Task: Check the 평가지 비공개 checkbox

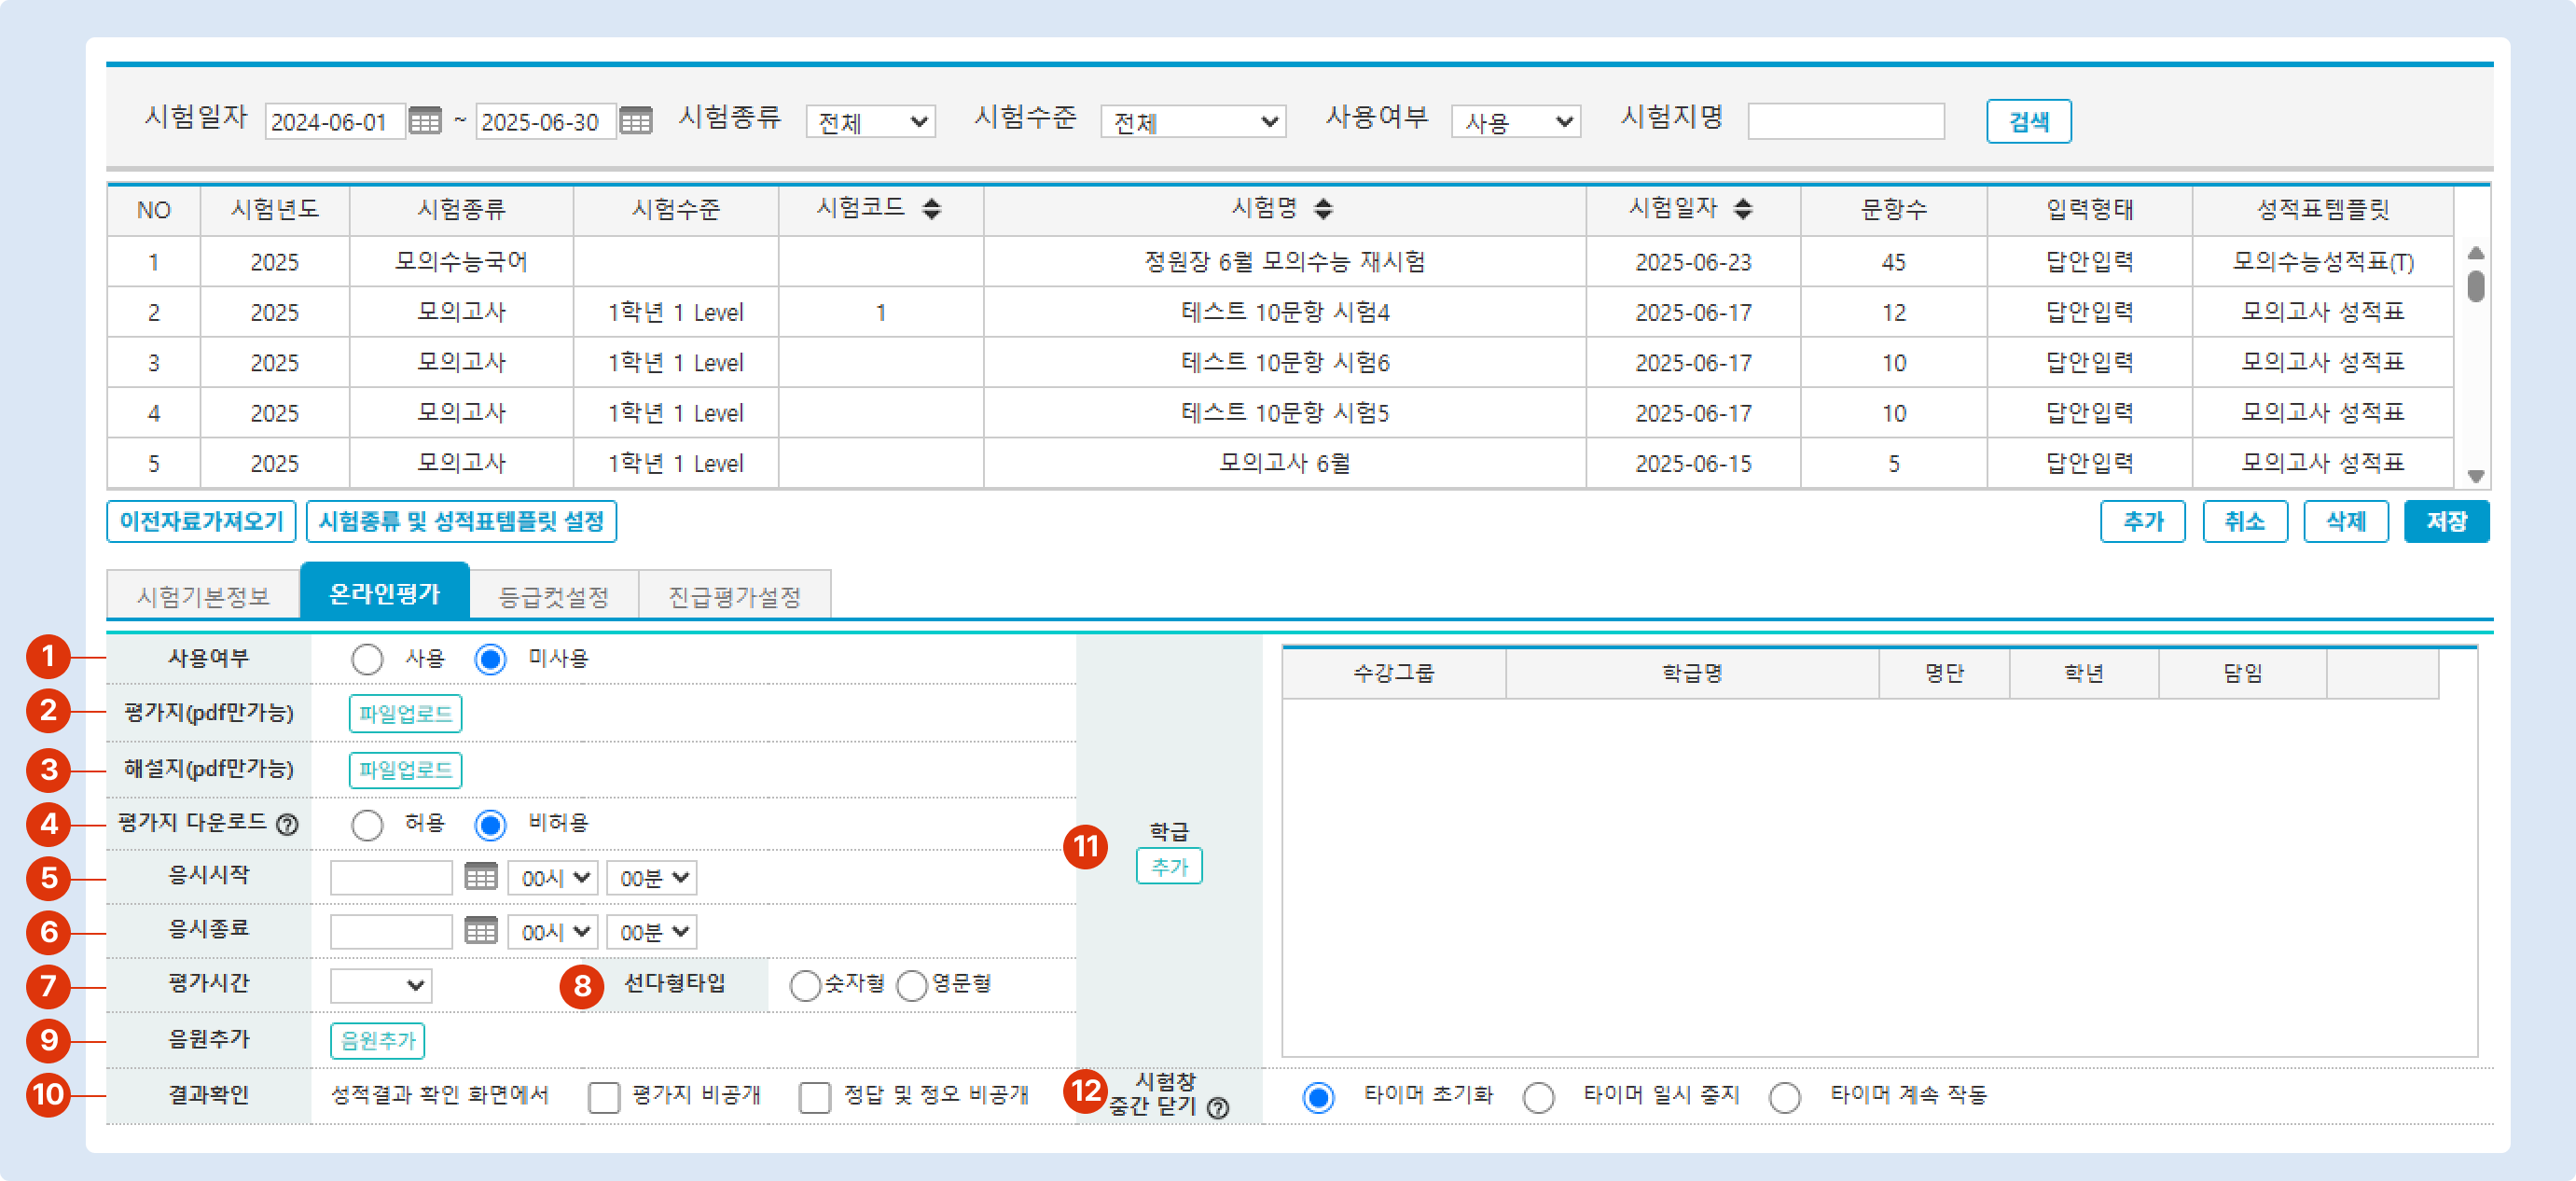Action: (604, 1097)
